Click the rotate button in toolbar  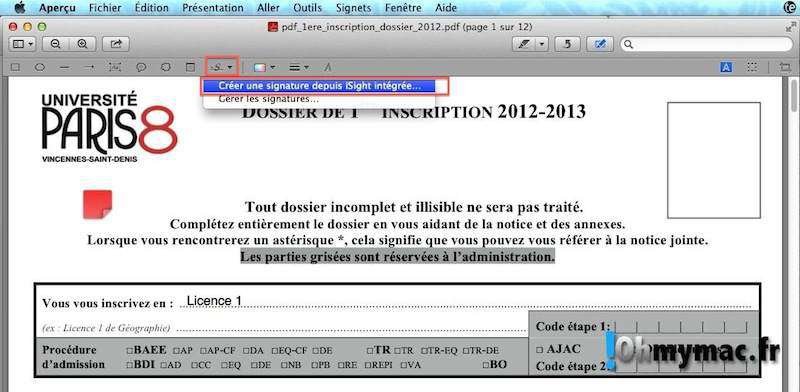coord(567,44)
